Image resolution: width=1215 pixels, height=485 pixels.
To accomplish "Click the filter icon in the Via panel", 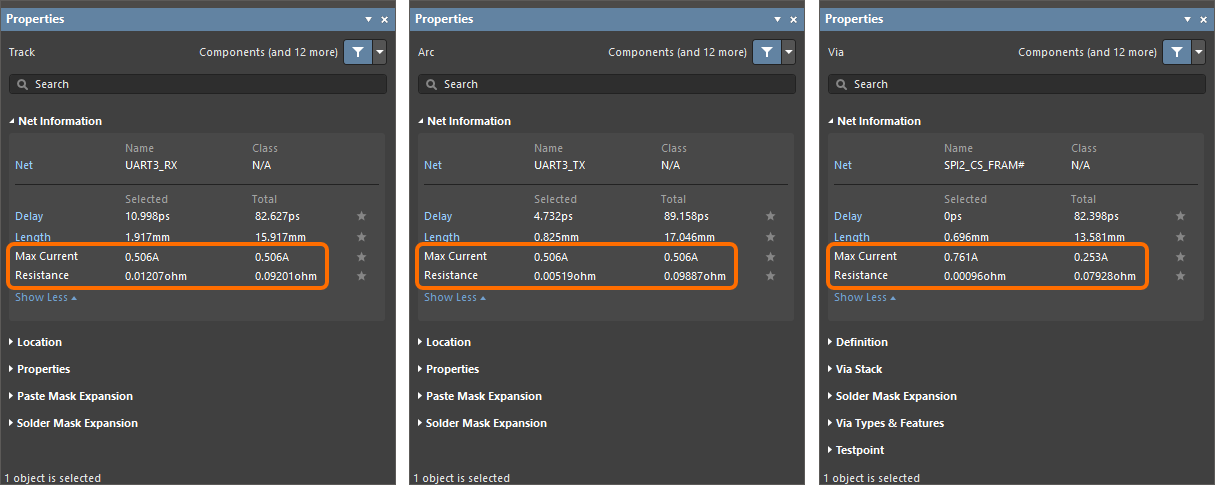I will point(1176,52).
